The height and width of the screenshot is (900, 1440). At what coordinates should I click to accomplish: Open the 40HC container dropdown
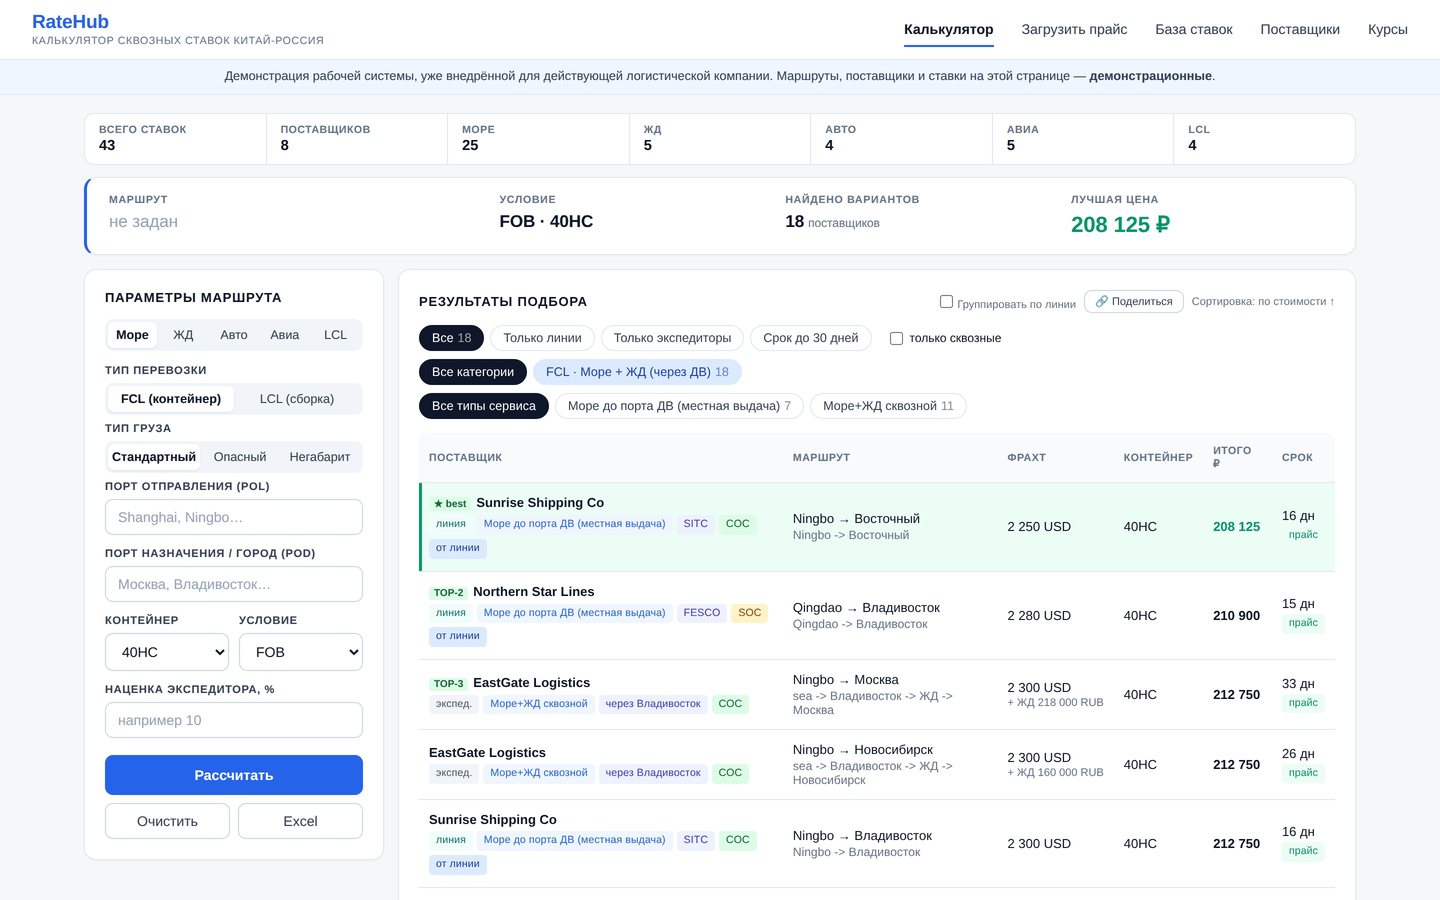click(x=167, y=652)
